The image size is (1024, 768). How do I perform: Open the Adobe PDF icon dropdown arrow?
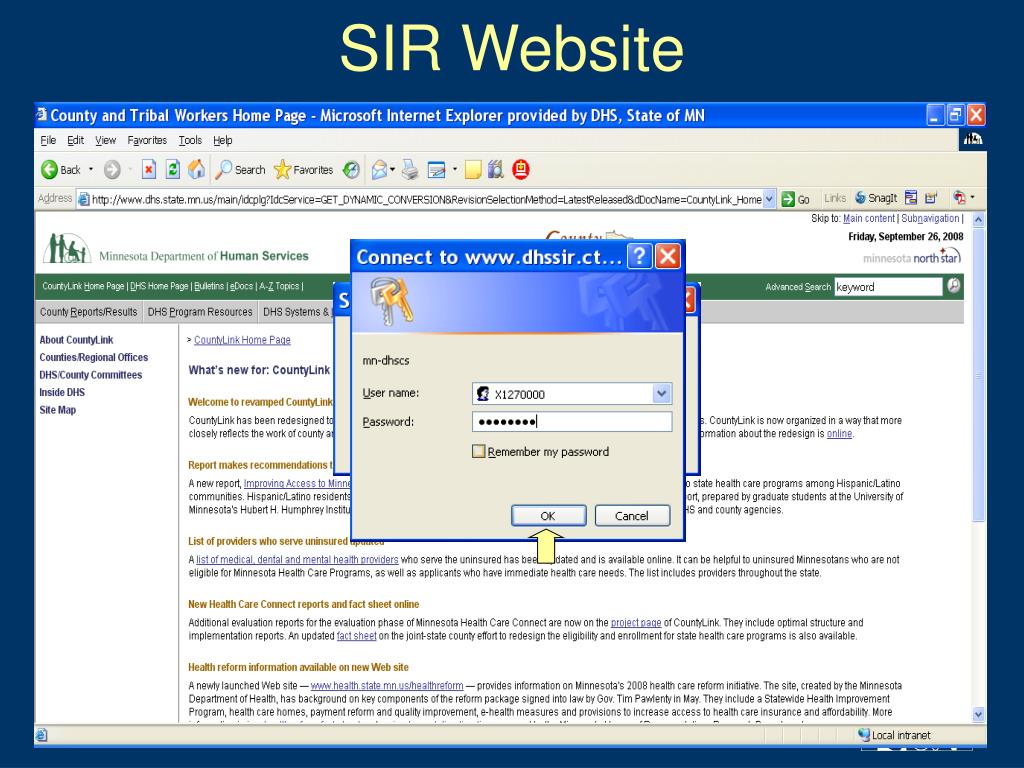coord(972,197)
